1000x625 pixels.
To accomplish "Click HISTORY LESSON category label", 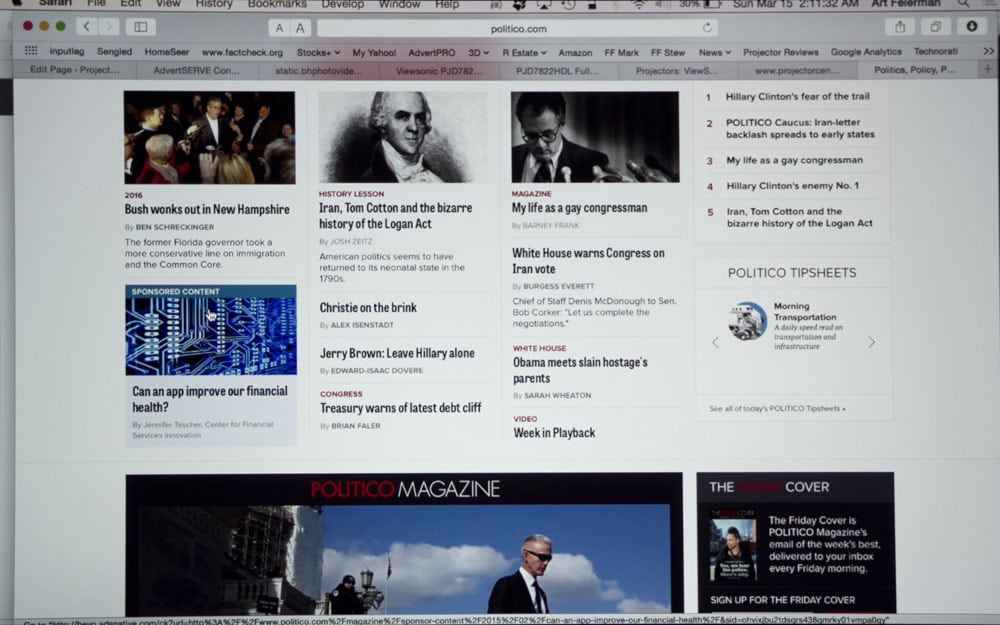I will point(351,193).
